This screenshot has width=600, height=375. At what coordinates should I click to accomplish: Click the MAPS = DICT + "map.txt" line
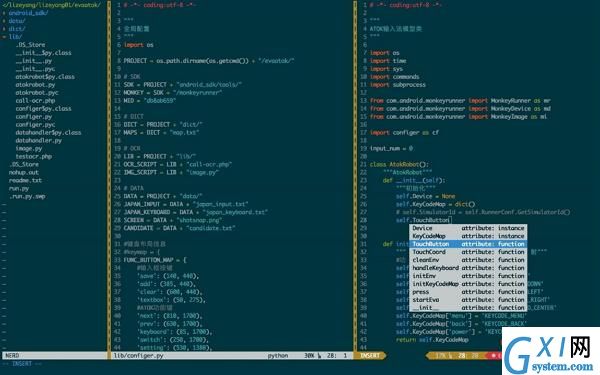pos(161,133)
